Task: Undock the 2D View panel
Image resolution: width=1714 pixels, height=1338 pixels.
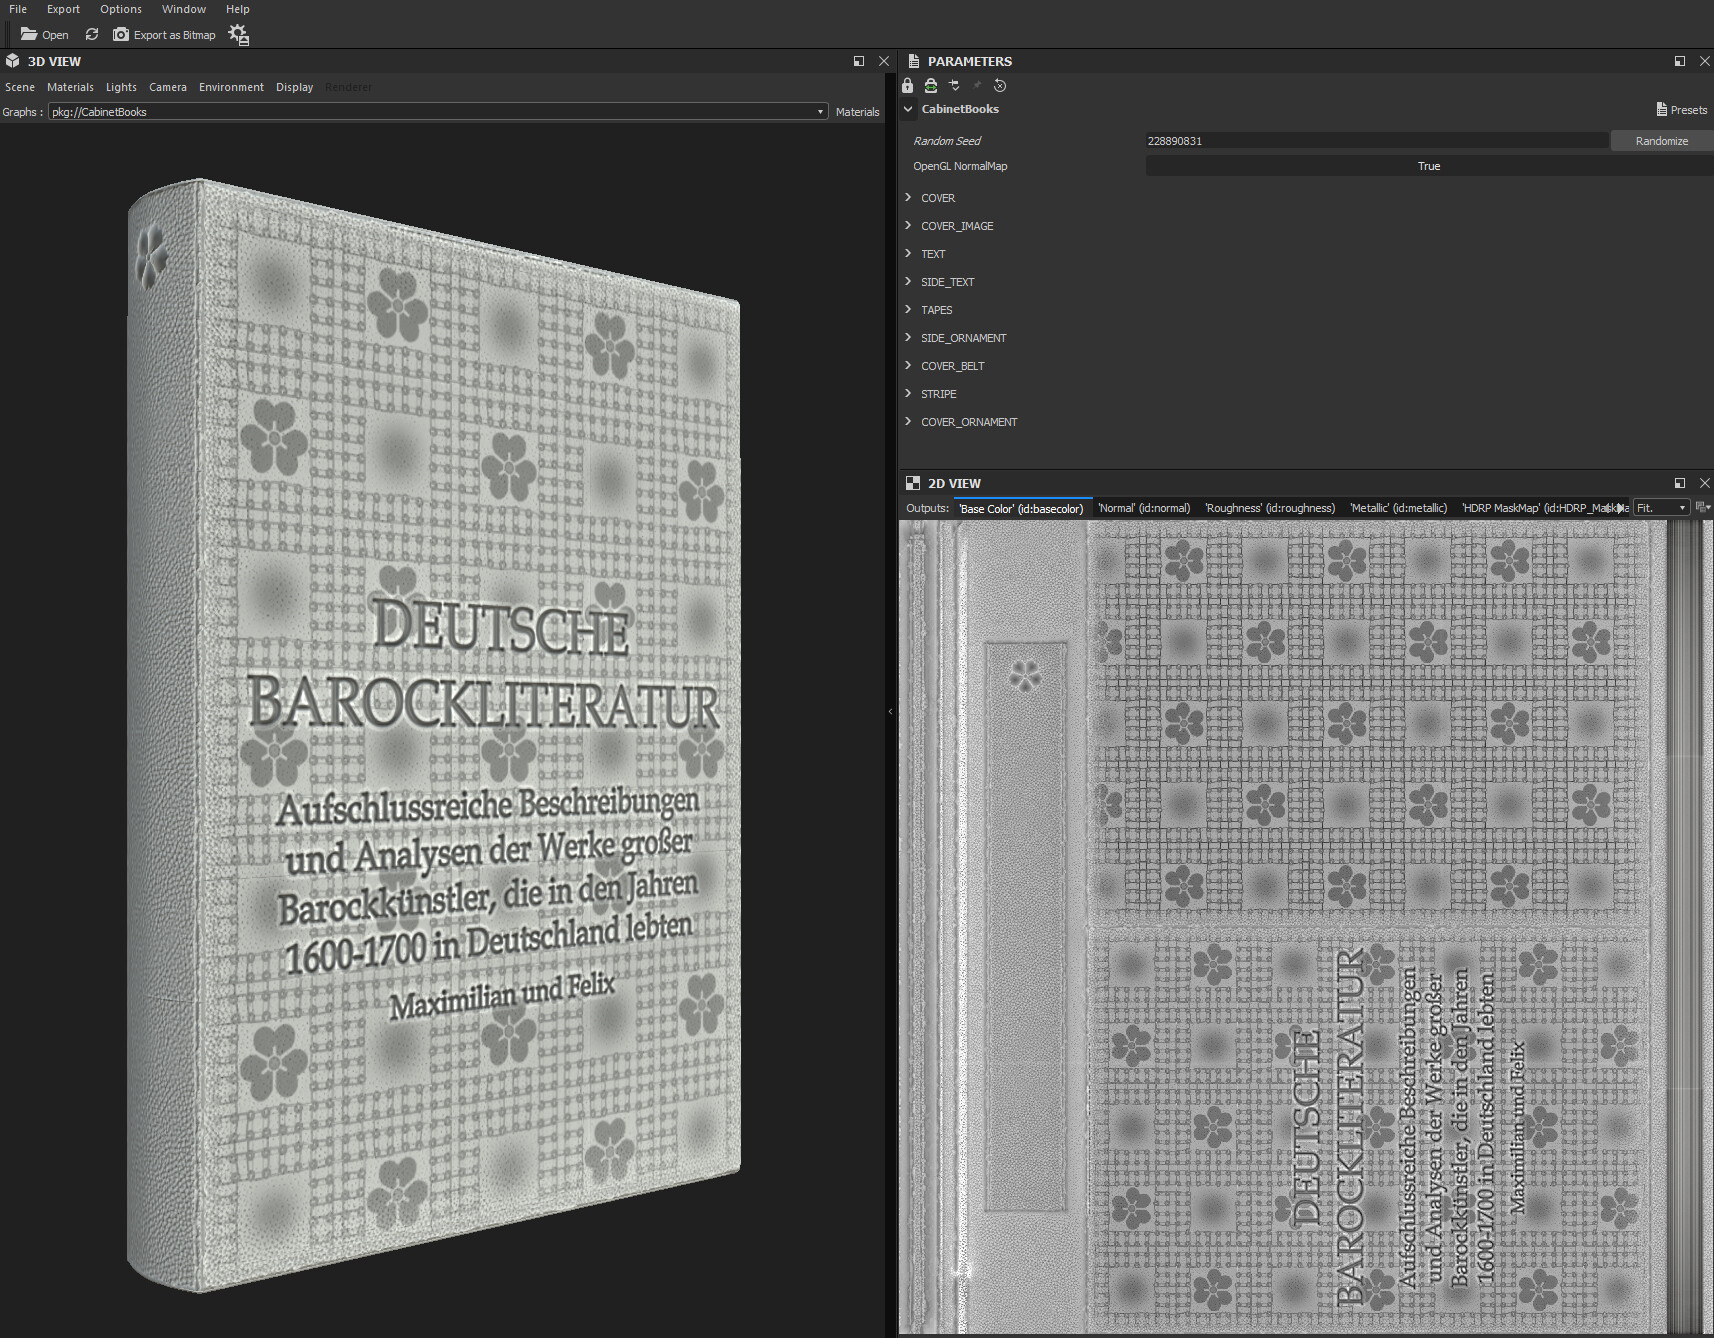Action: 1679,483
